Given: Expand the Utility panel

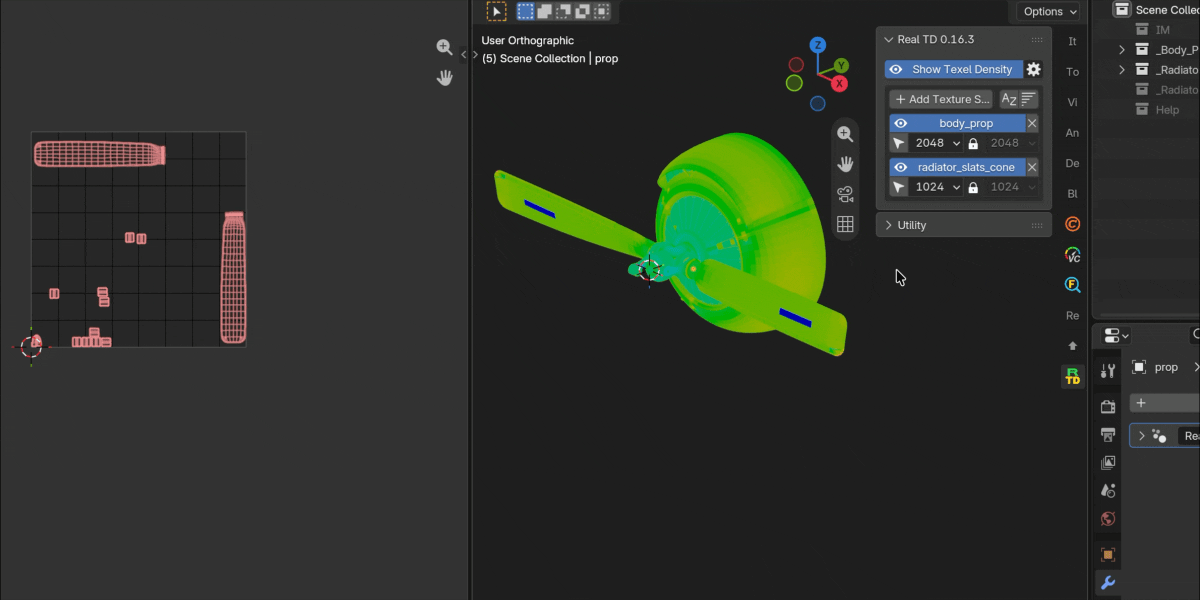Looking at the screenshot, I should click(963, 225).
